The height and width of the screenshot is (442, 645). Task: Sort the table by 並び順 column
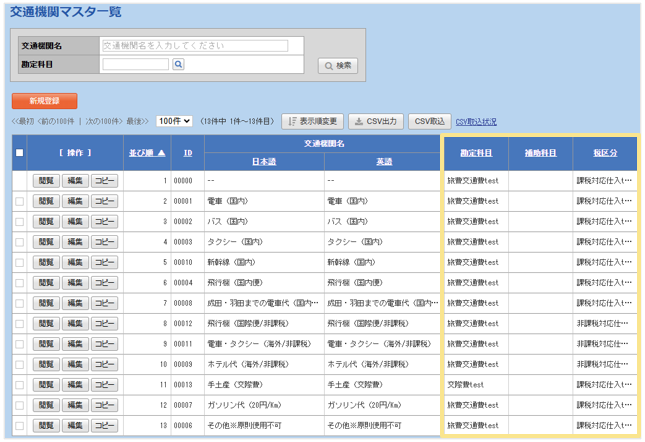[x=147, y=153]
